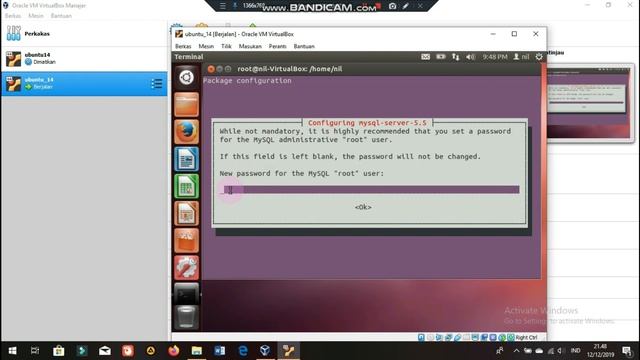640x360 pixels.
Task: Open the nil user menu in Ubuntu panel
Action: point(521,57)
